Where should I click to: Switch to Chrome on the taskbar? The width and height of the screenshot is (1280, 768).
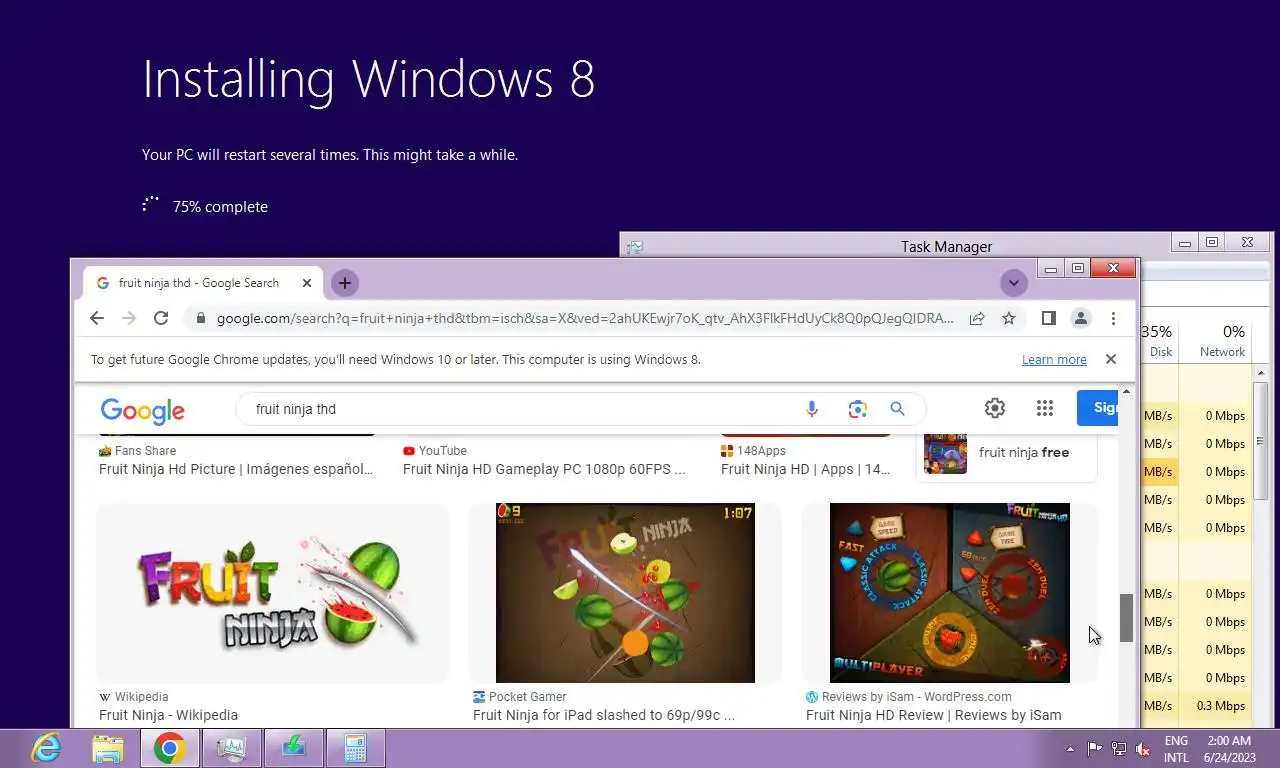pos(169,748)
